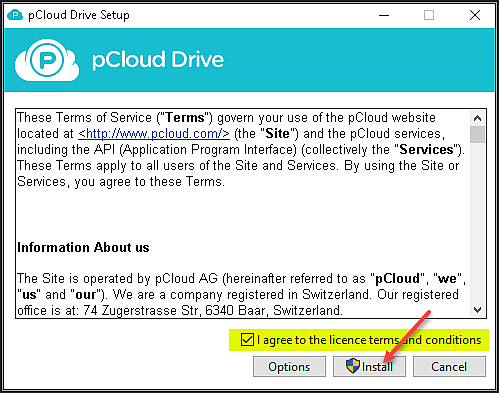Viewport: 499px width, 393px height.
Task: Click inside the Terms of Service text box
Action: 243,213
